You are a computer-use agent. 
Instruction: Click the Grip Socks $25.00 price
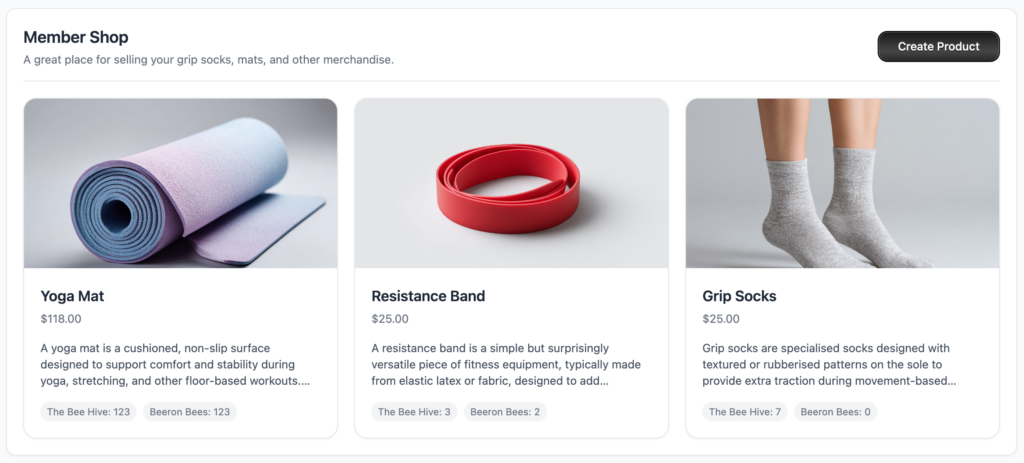tap(721, 319)
